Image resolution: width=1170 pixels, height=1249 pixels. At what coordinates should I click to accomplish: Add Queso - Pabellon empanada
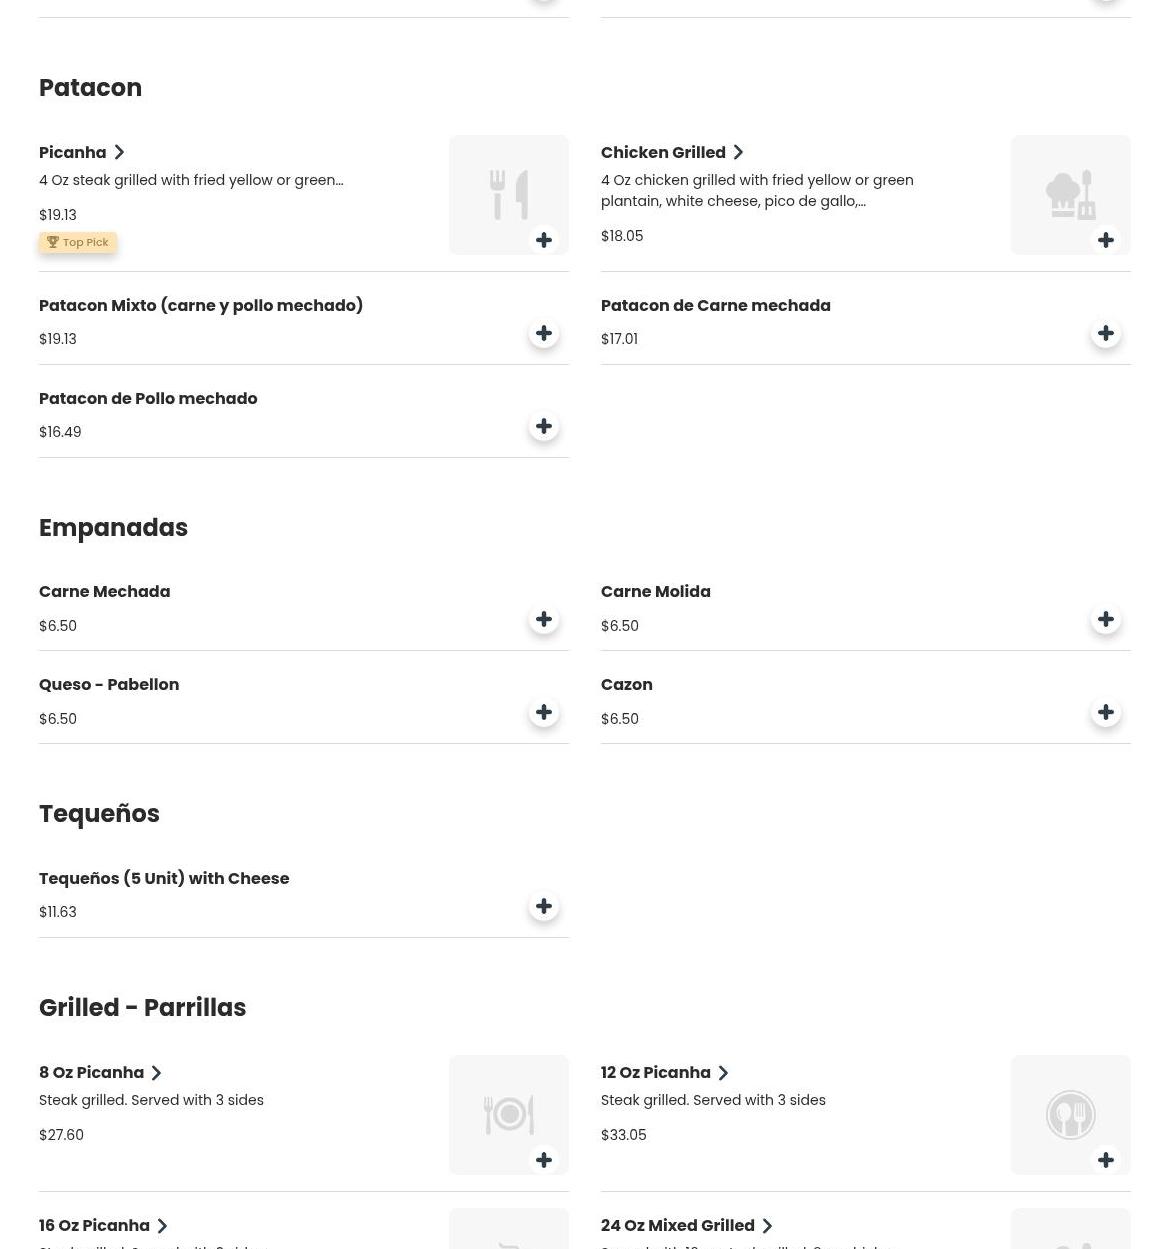point(544,712)
